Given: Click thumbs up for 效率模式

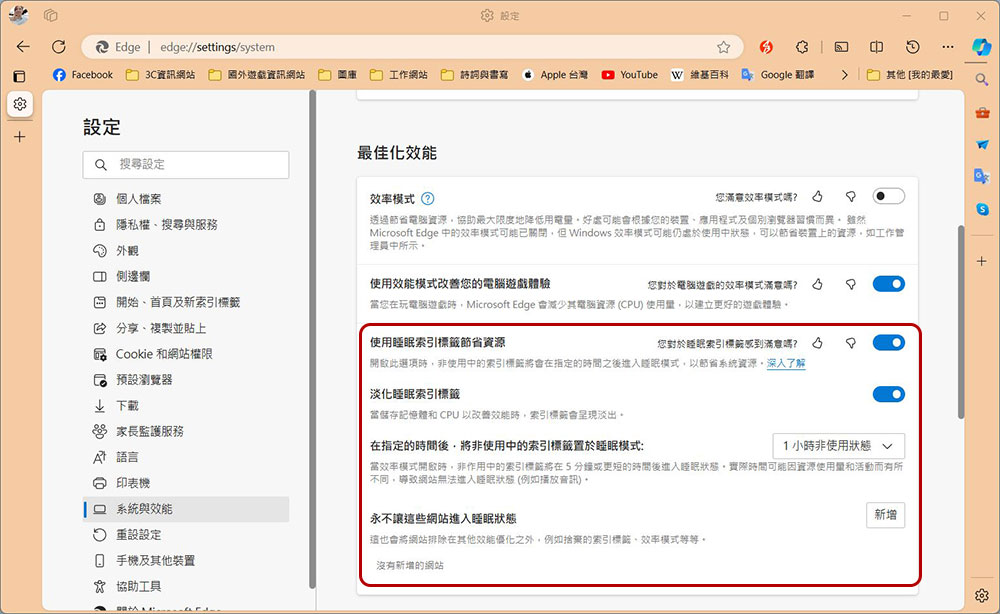Looking at the screenshot, I should point(818,198).
